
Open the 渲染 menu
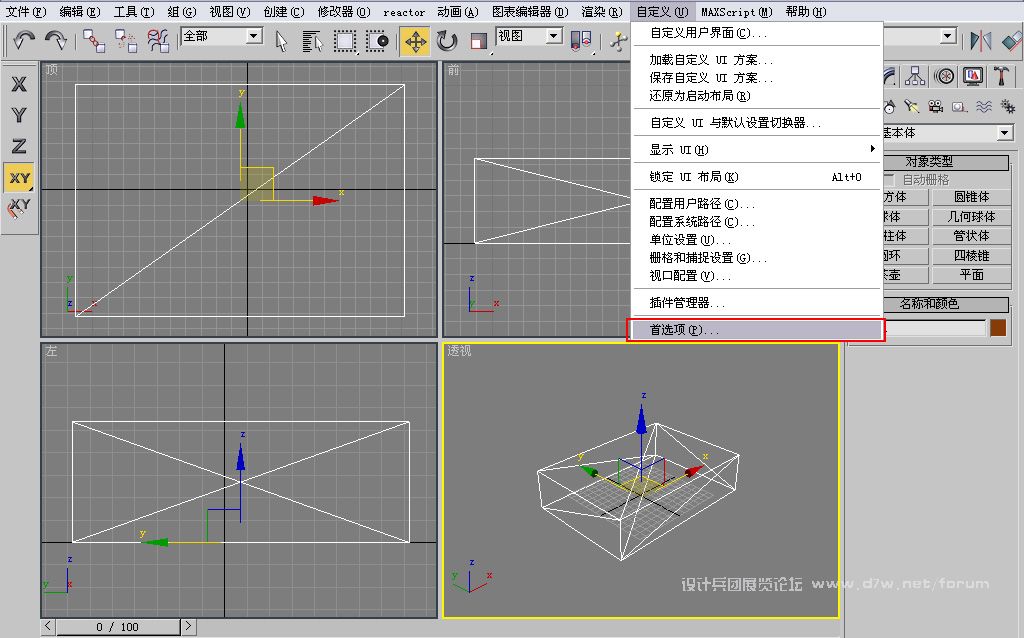(x=601, y=12)
